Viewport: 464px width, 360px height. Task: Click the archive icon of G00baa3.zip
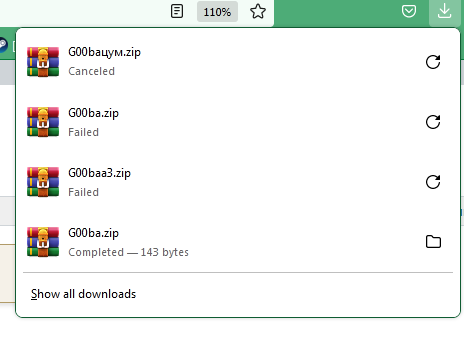click(x=43, y=182)
